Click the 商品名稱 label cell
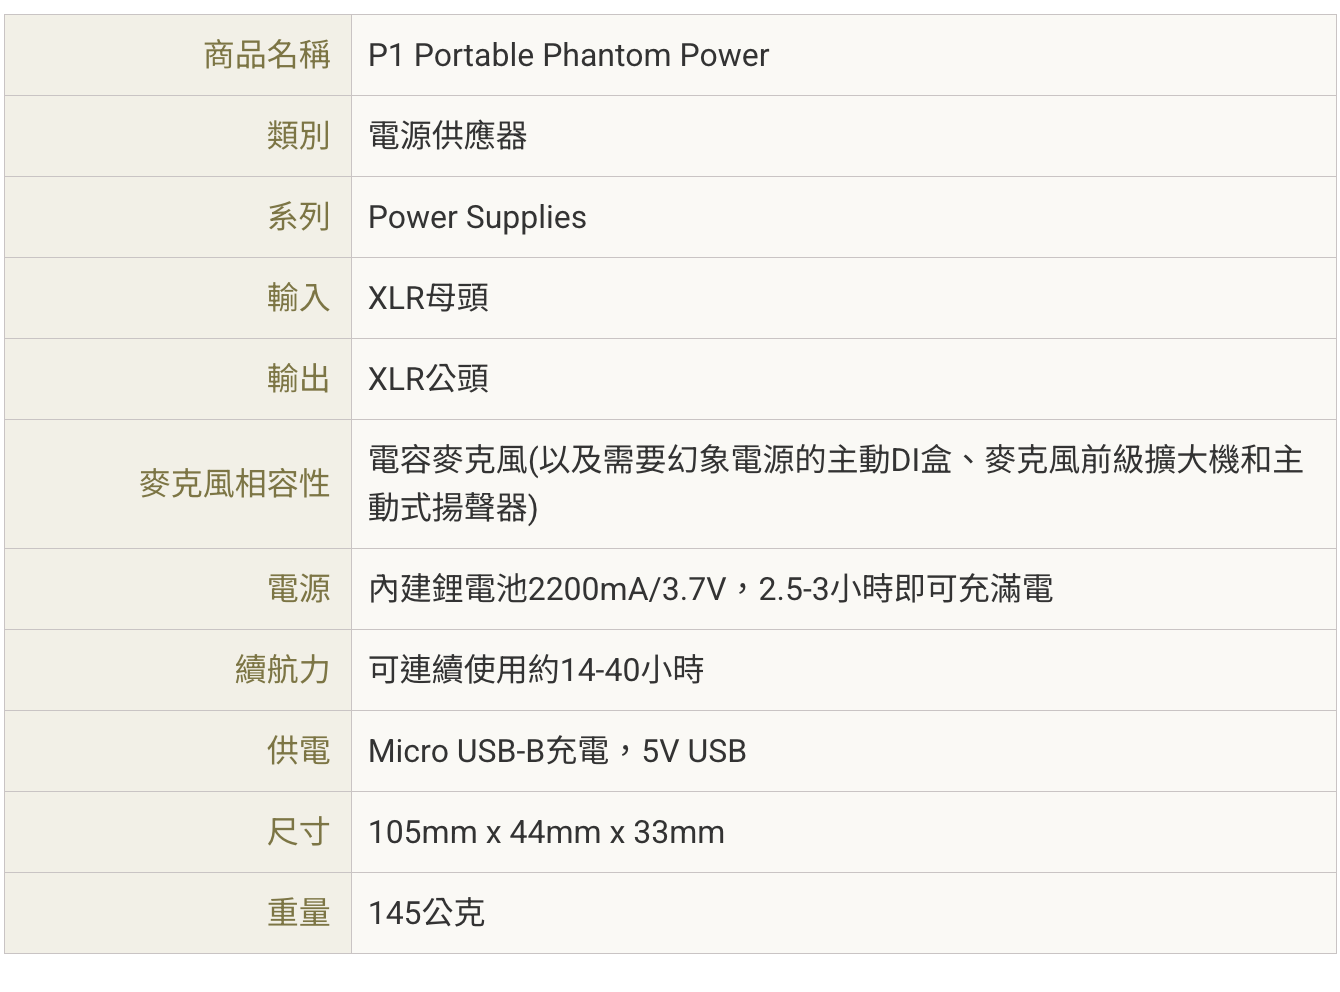 [x=267, y=55]
